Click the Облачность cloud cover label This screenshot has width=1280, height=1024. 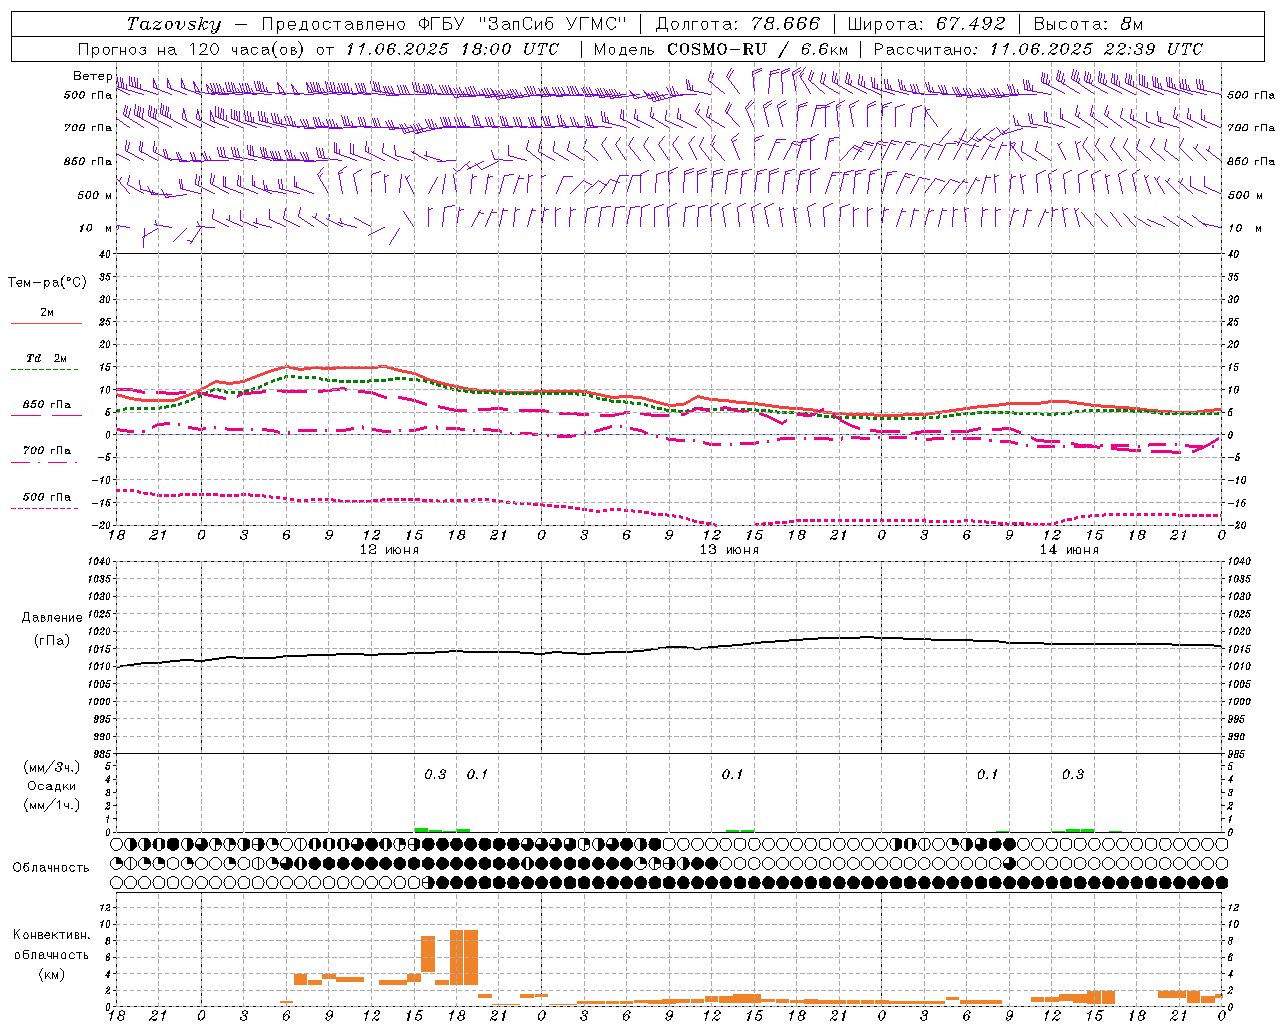click(51, 867)
